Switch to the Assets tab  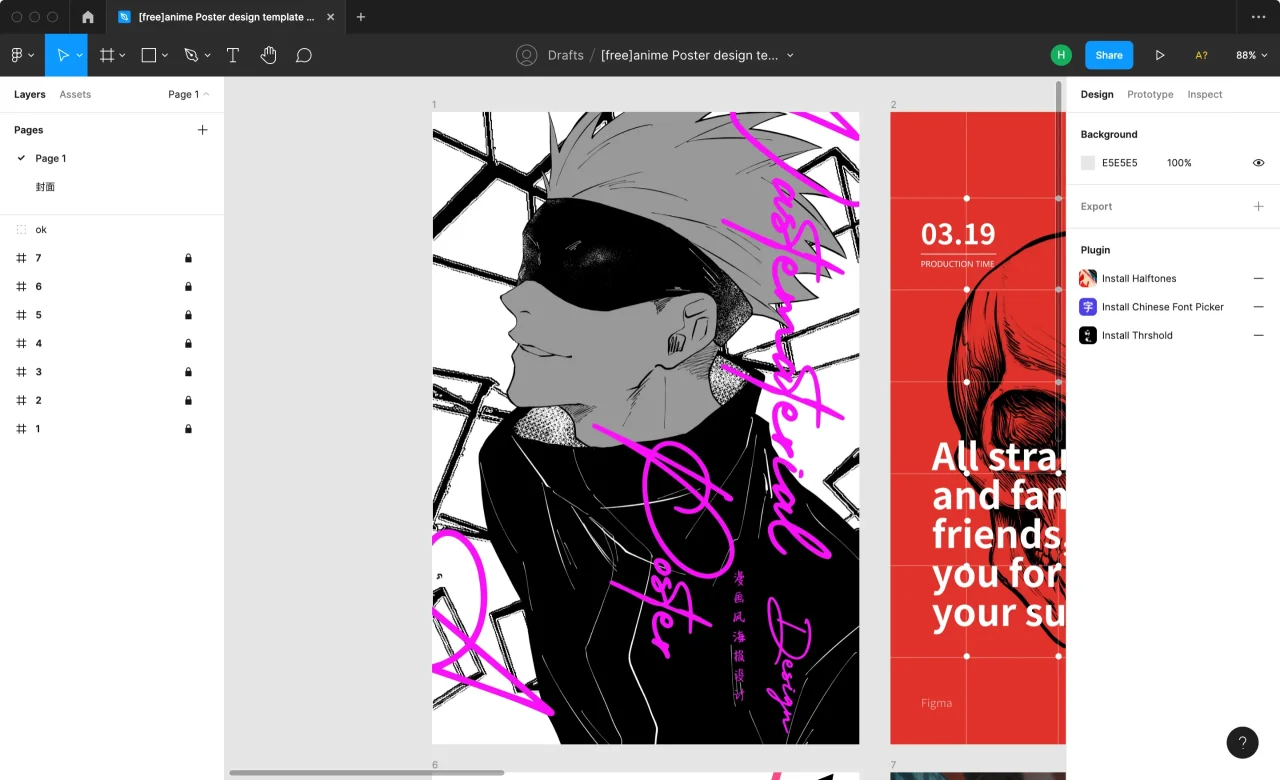tap(75, 94)
